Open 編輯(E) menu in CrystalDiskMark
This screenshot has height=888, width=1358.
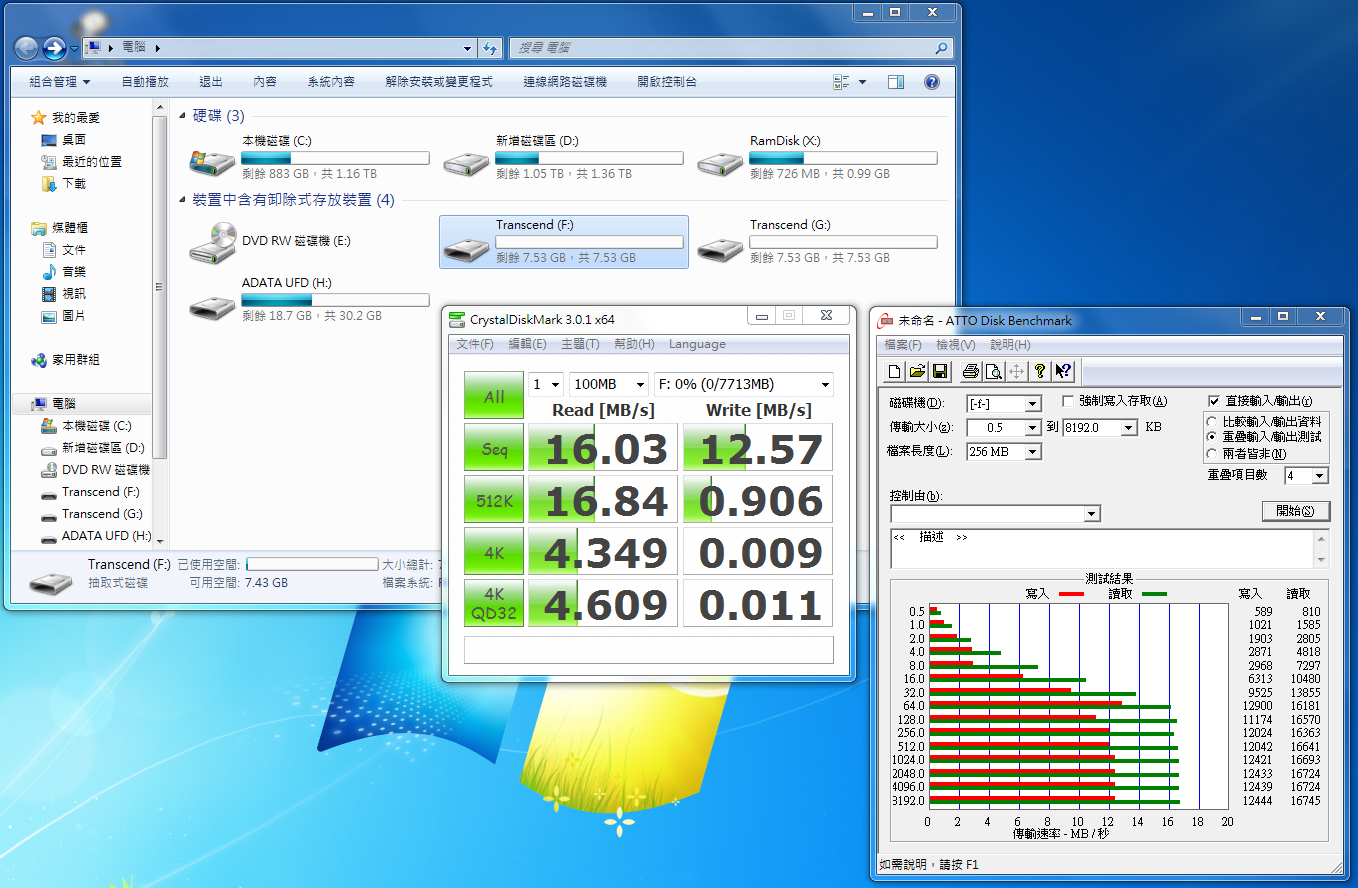coord(528,344)
